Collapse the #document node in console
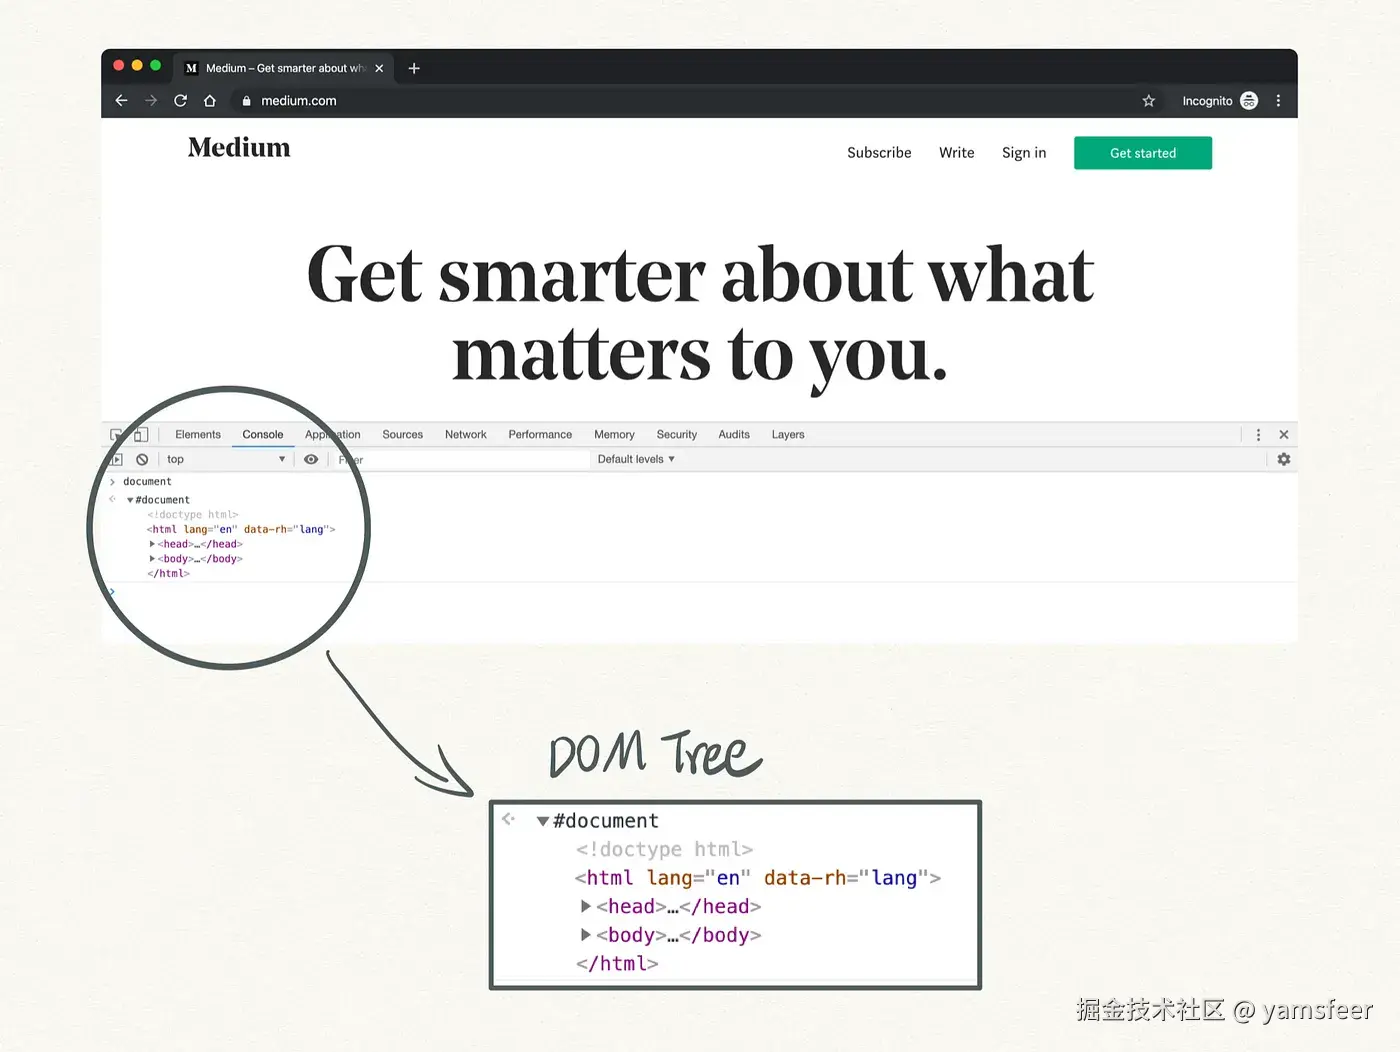This screenshot has height=1052, width=1400. 130,500
